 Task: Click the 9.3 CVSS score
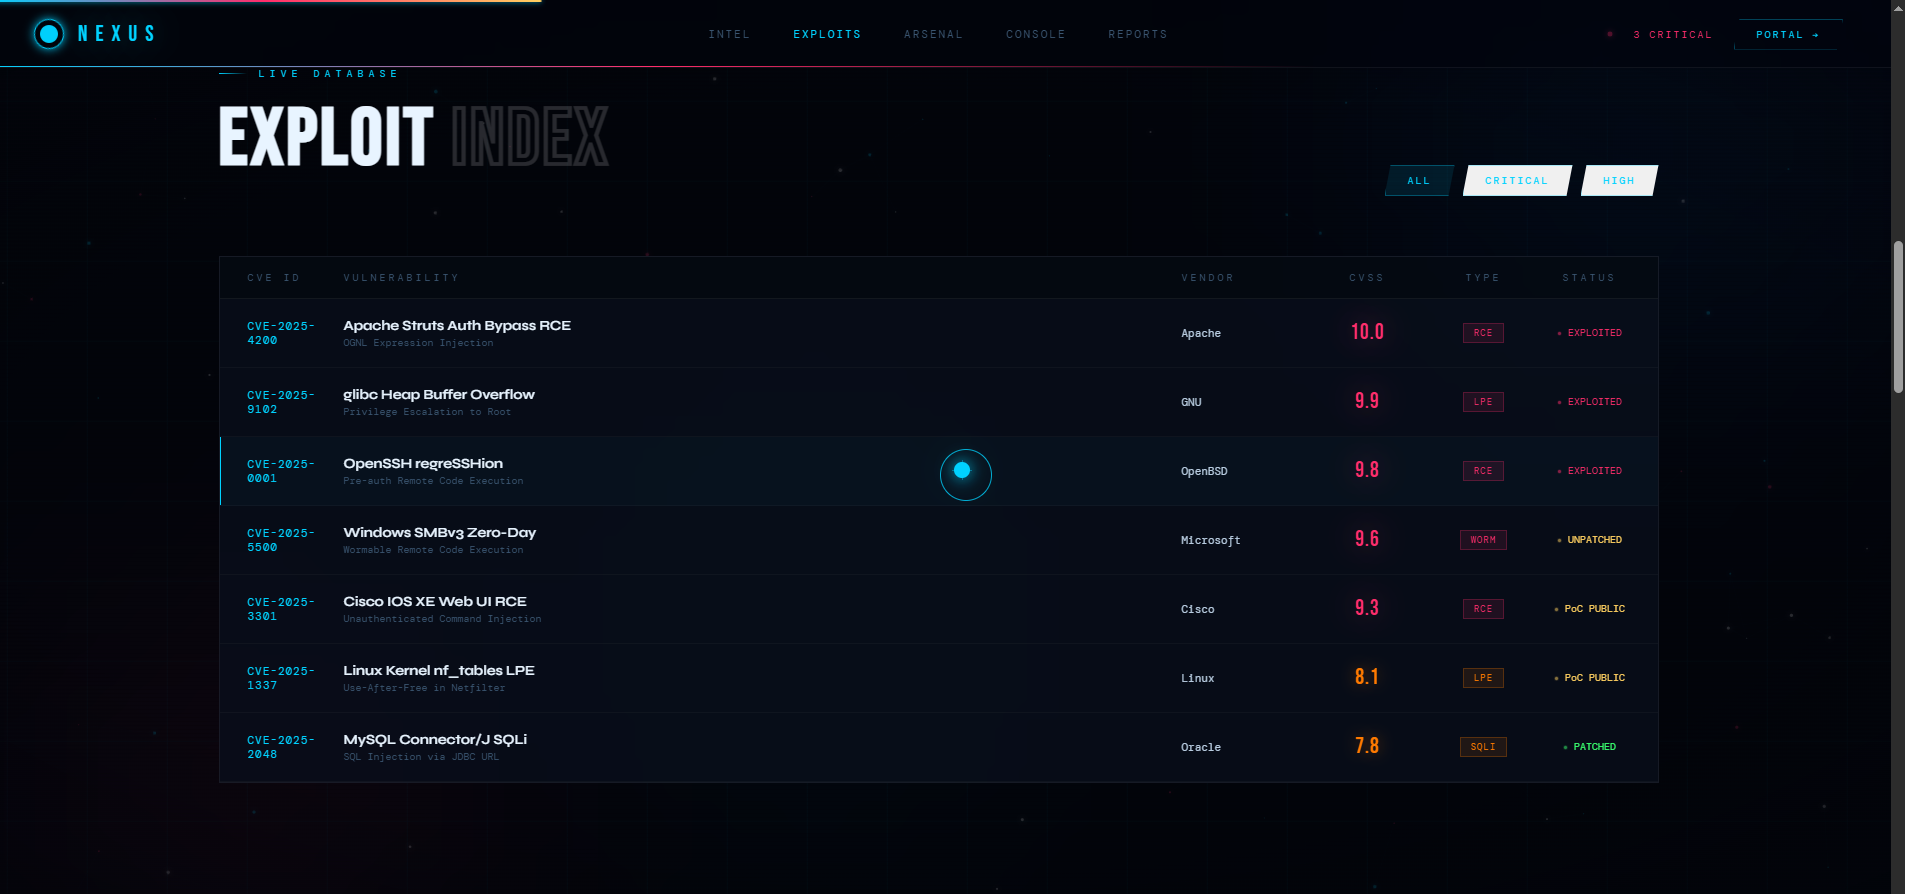point(1367,608)
